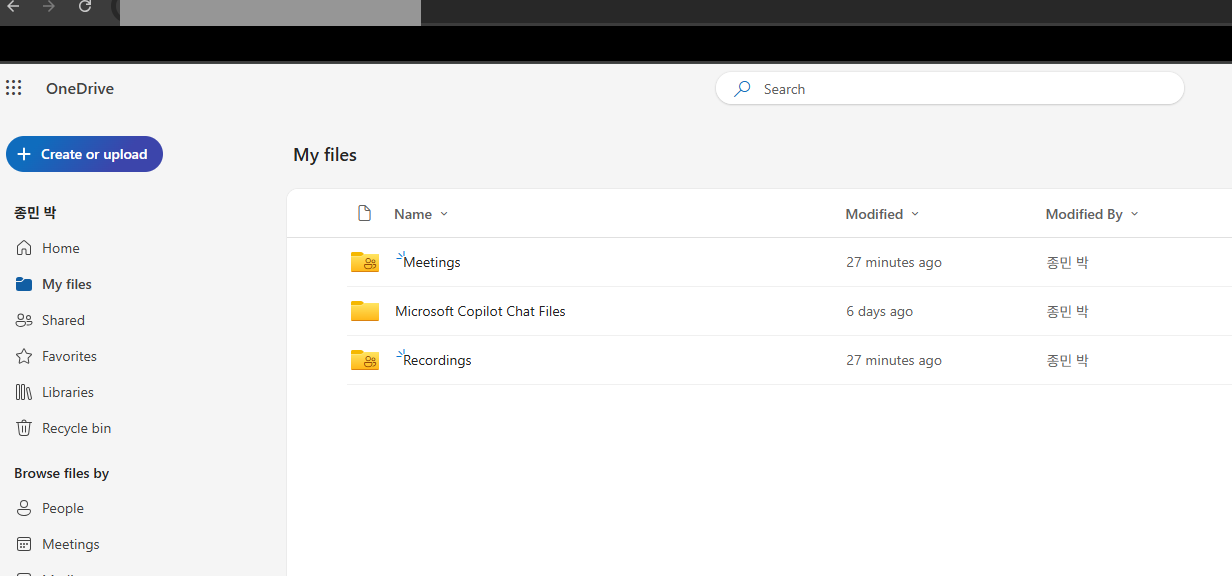Click the Recycle bin trash icon

24,428
